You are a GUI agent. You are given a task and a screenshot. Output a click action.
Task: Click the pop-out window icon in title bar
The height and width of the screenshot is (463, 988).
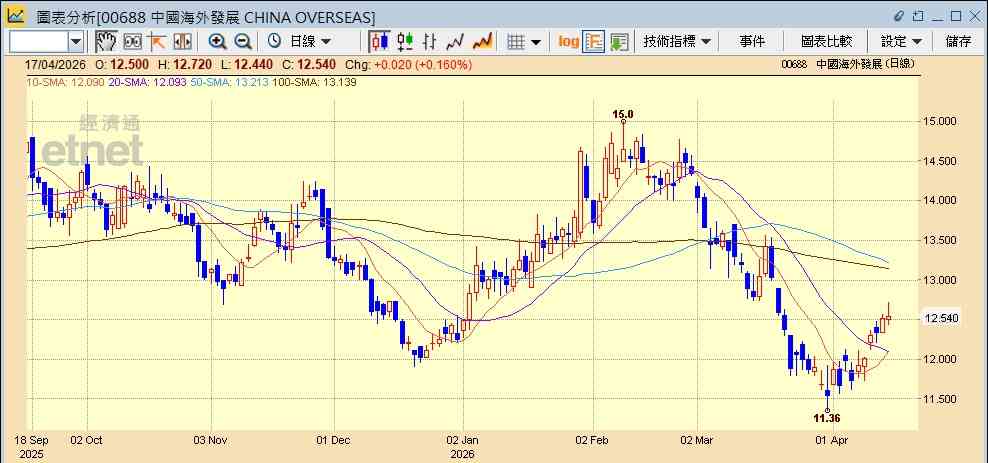point(919,15)
